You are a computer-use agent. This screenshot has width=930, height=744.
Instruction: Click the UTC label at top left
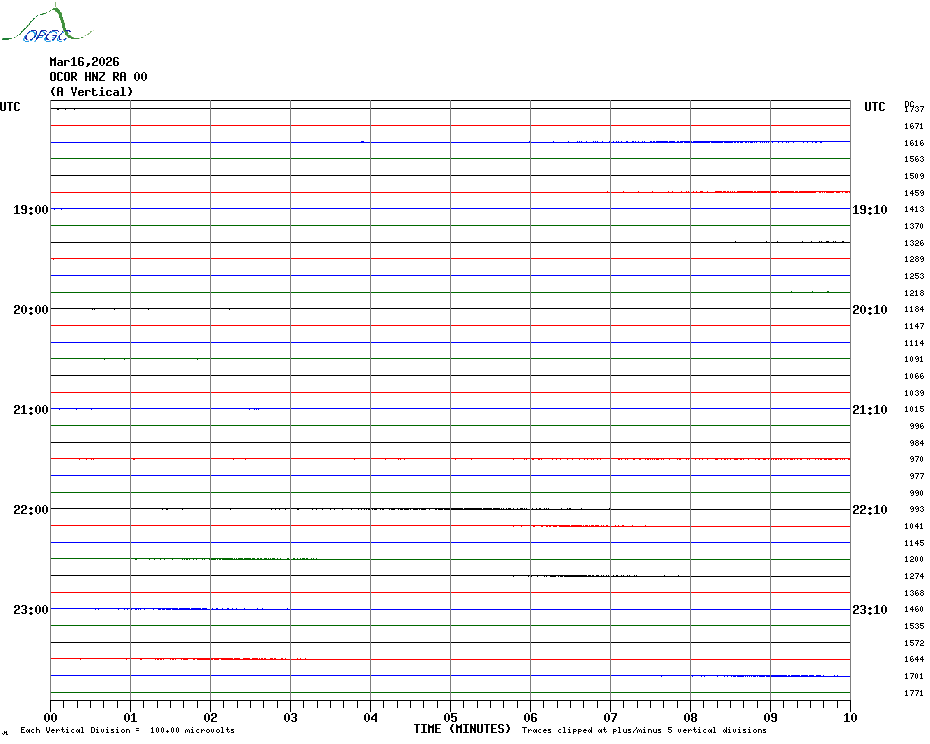pyautogui.click(x=10, y=107)
